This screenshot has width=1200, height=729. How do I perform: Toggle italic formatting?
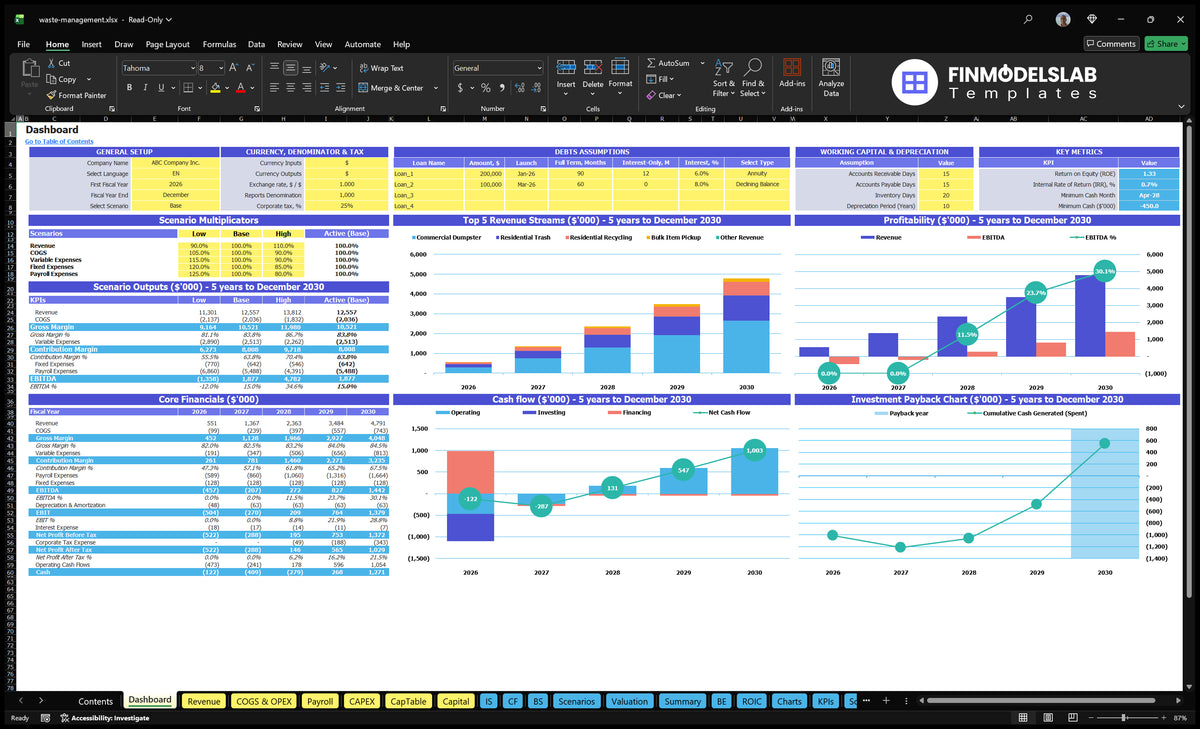tap(145, 88)
